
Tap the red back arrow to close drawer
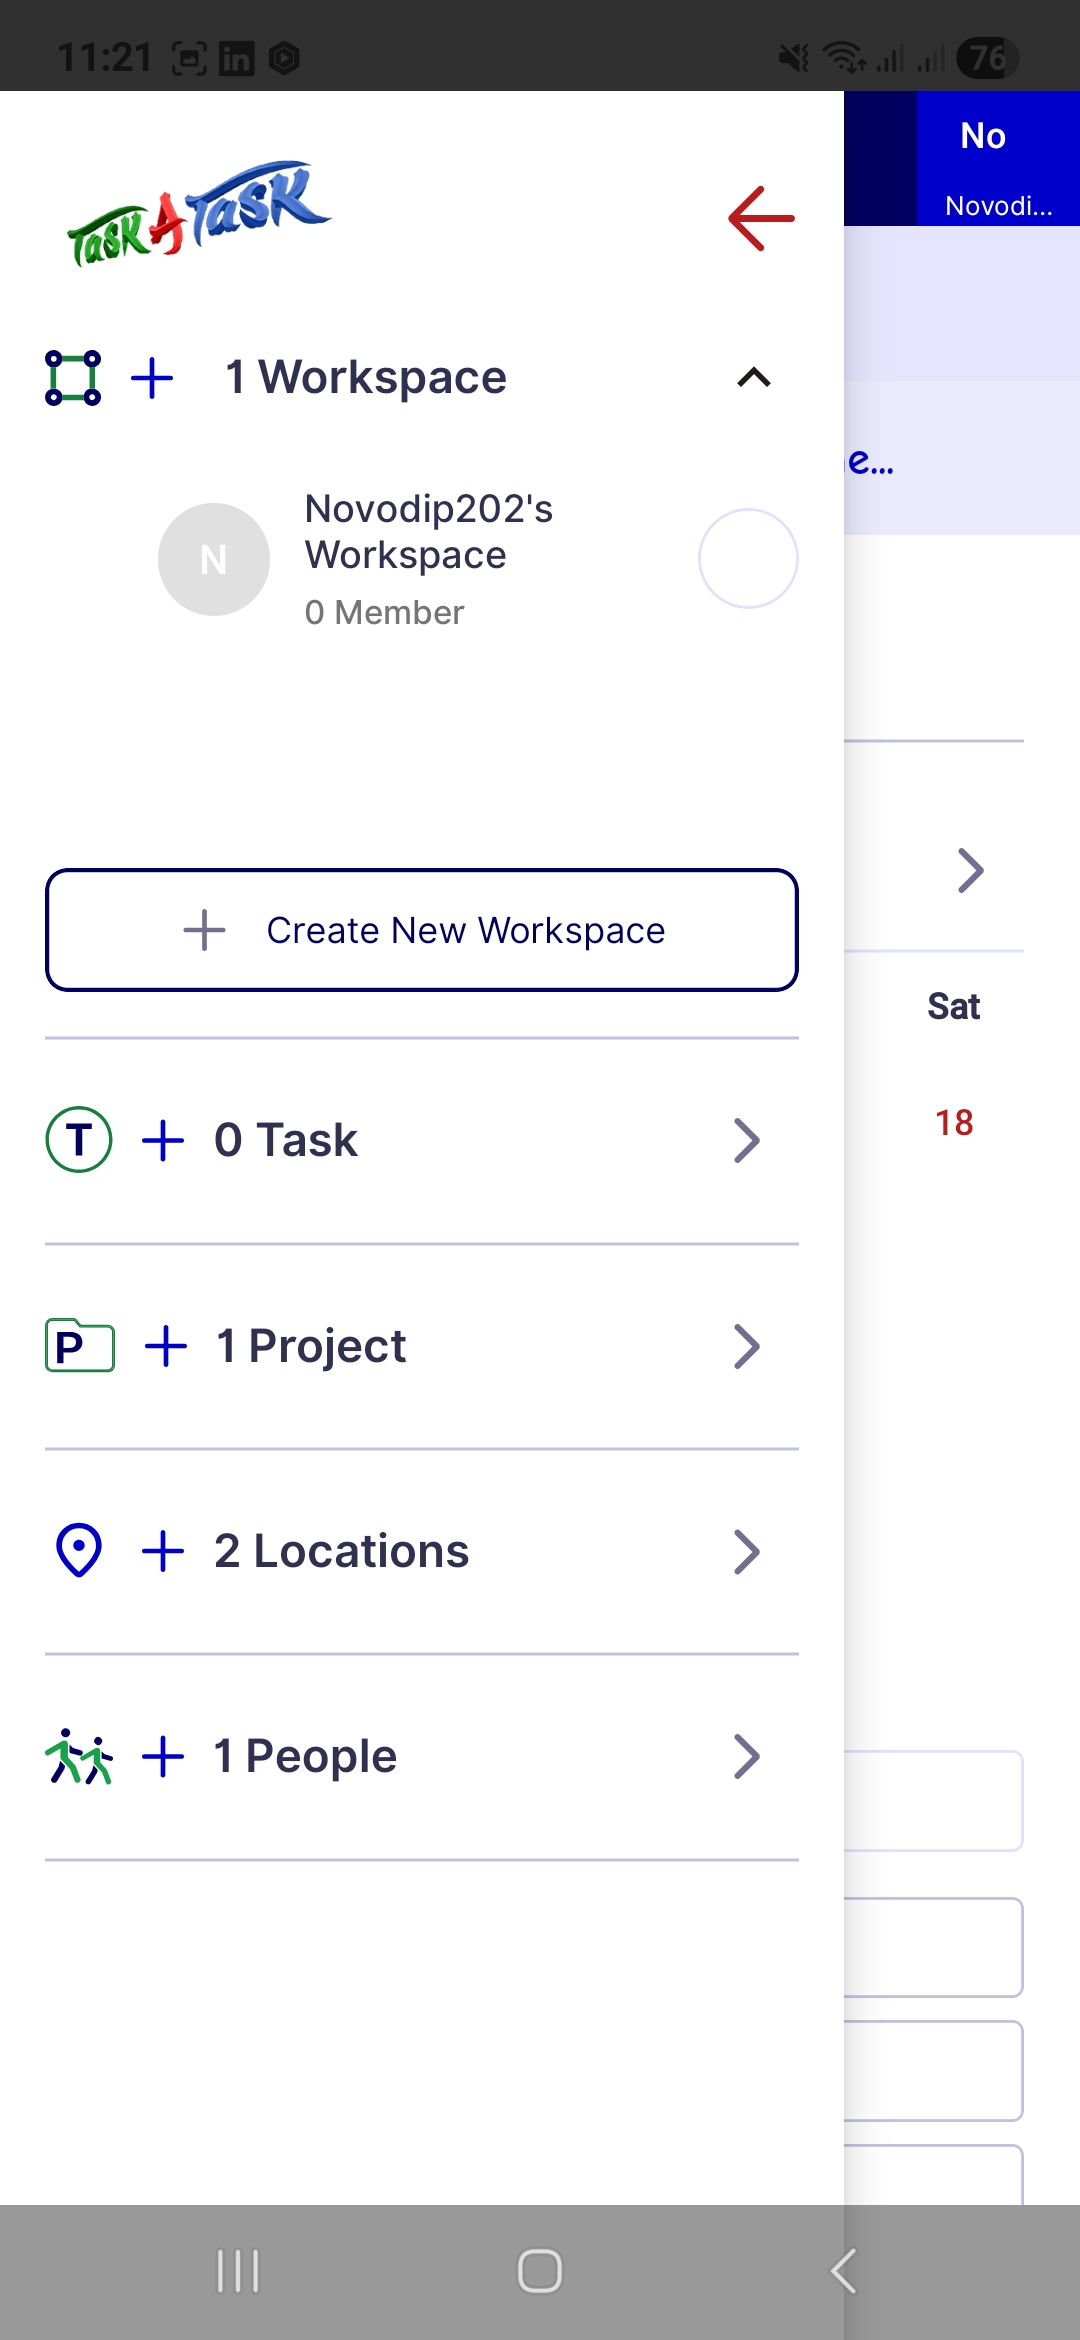coord(761,218)
